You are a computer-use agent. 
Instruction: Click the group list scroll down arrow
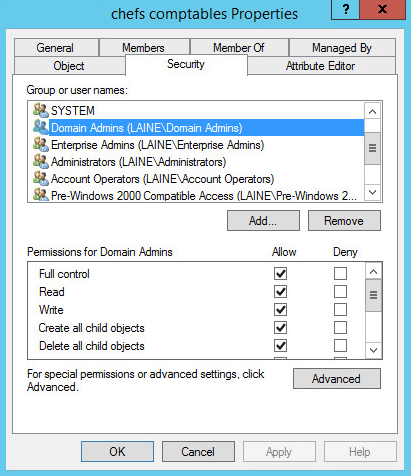373,193
